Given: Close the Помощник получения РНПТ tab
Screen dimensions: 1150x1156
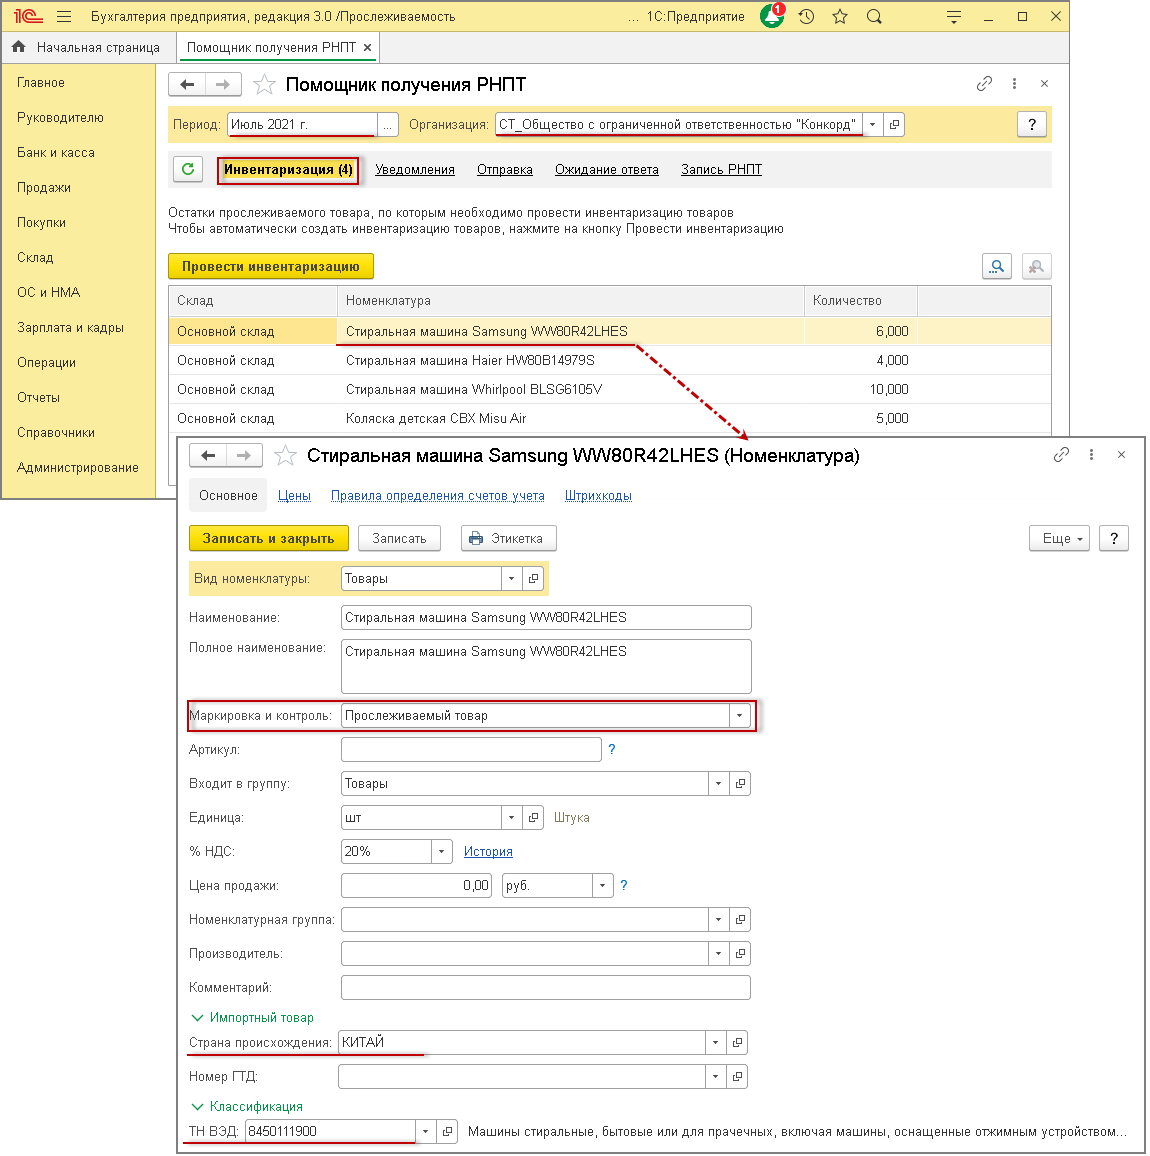Looking at the screenshot, I should pos(367,47).
